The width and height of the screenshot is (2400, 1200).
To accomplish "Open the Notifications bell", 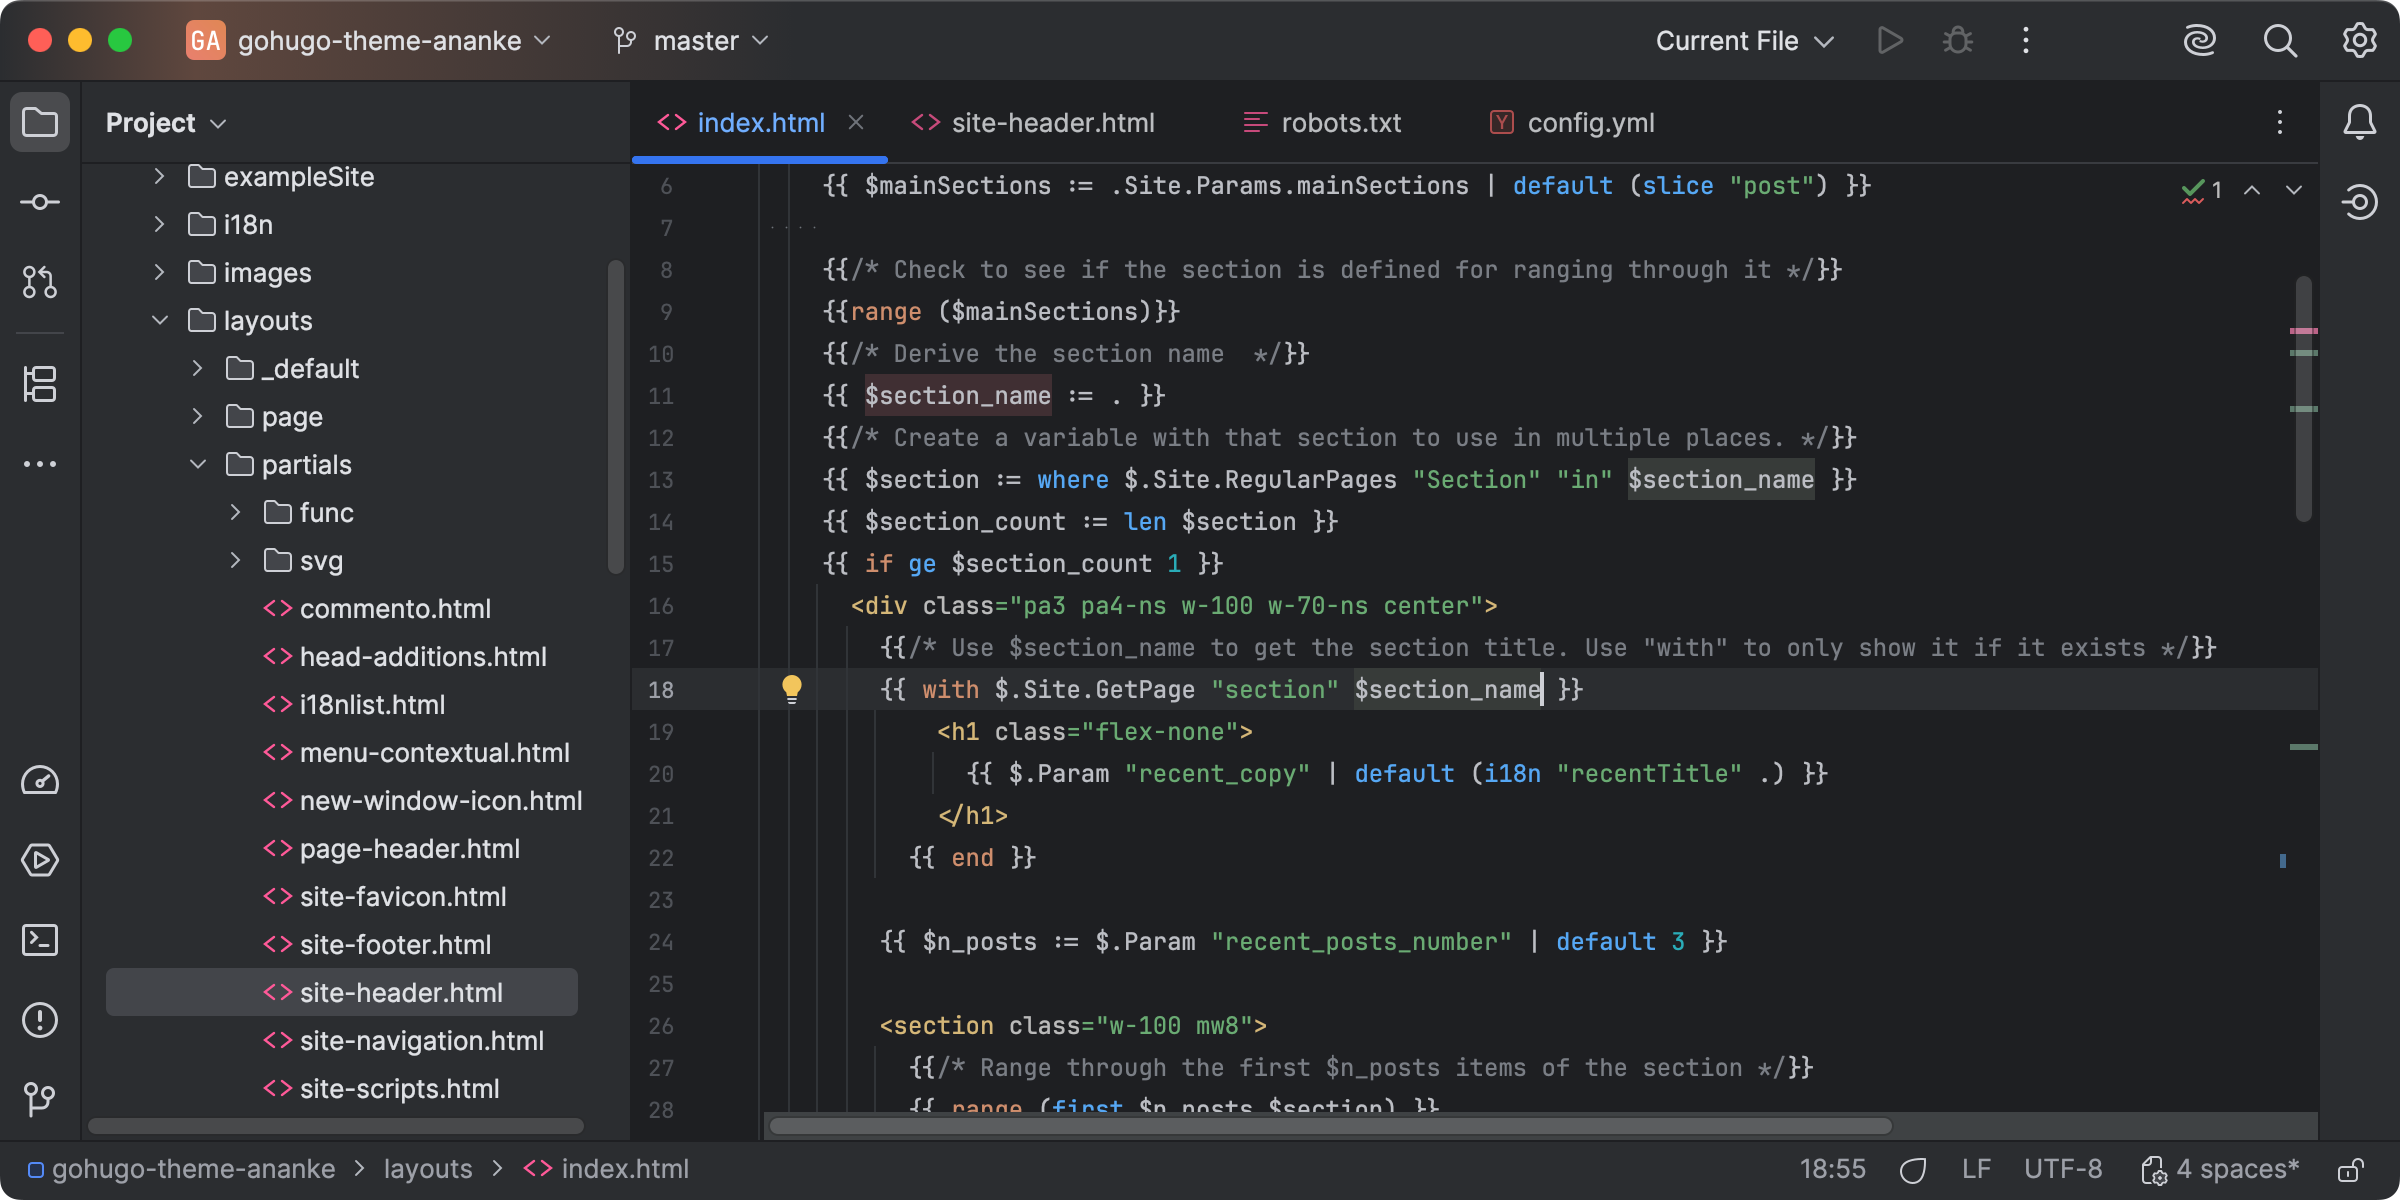I will click(x=2359, y=122).
